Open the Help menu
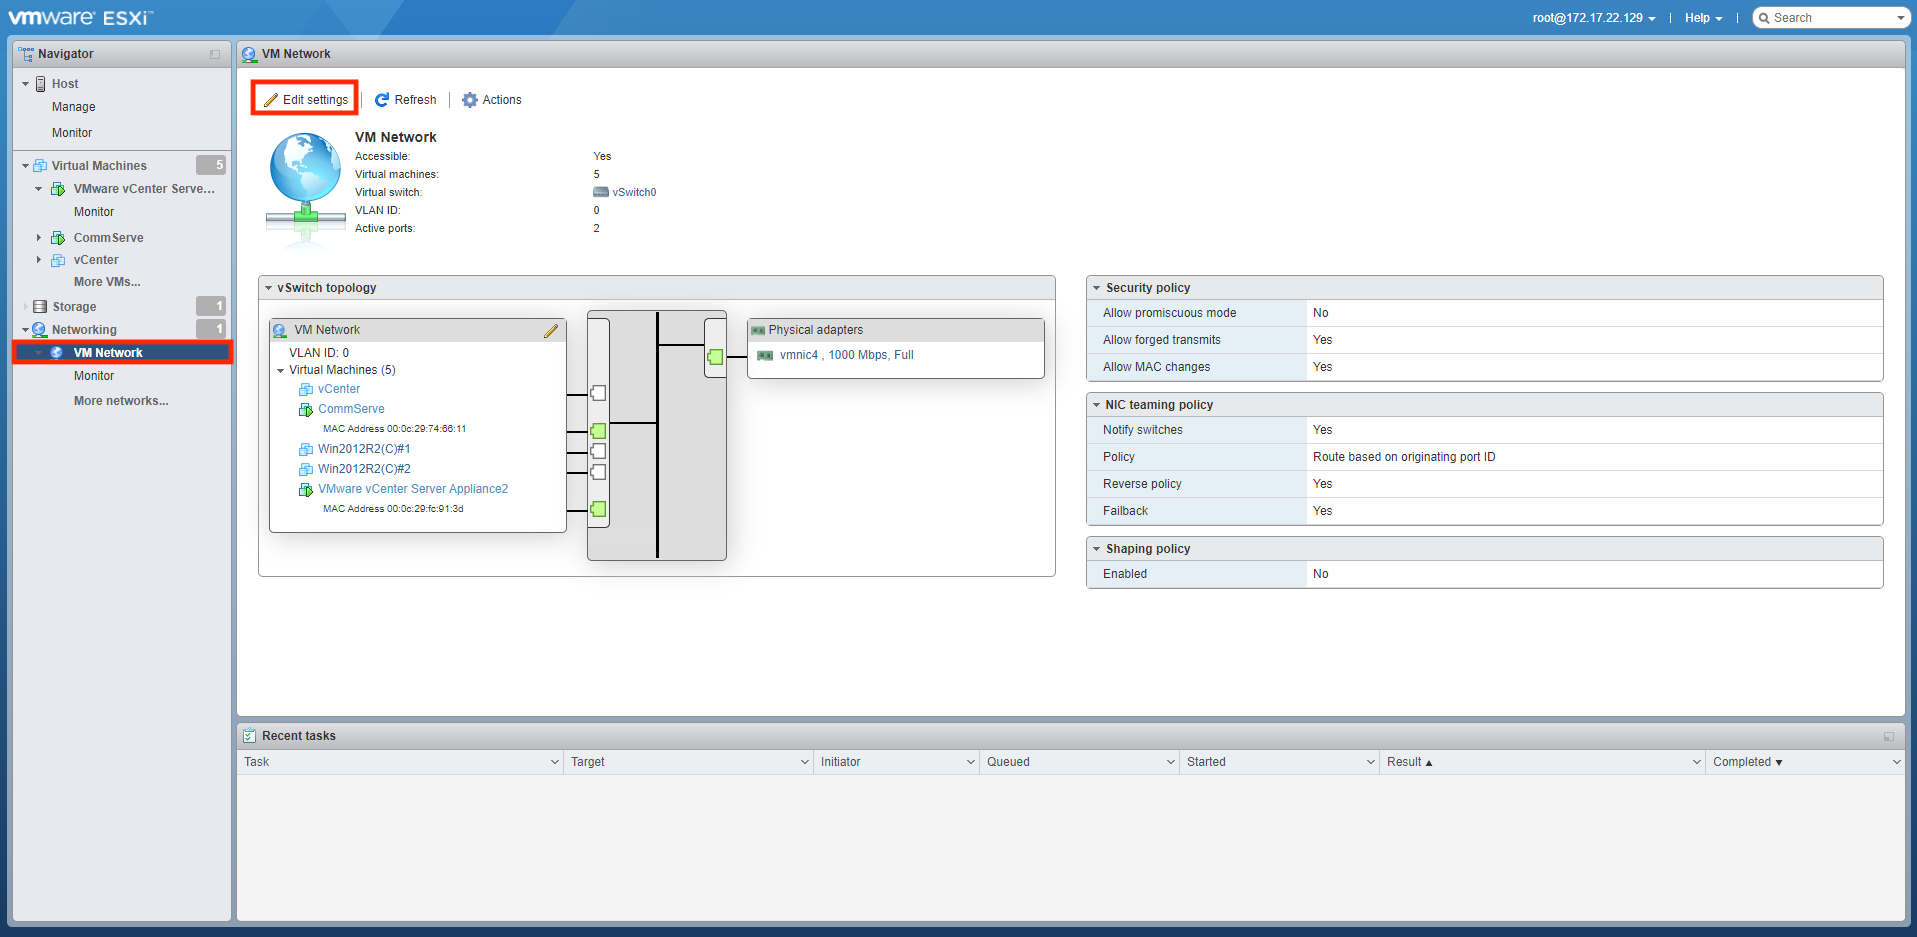 tap(1703, 18)
